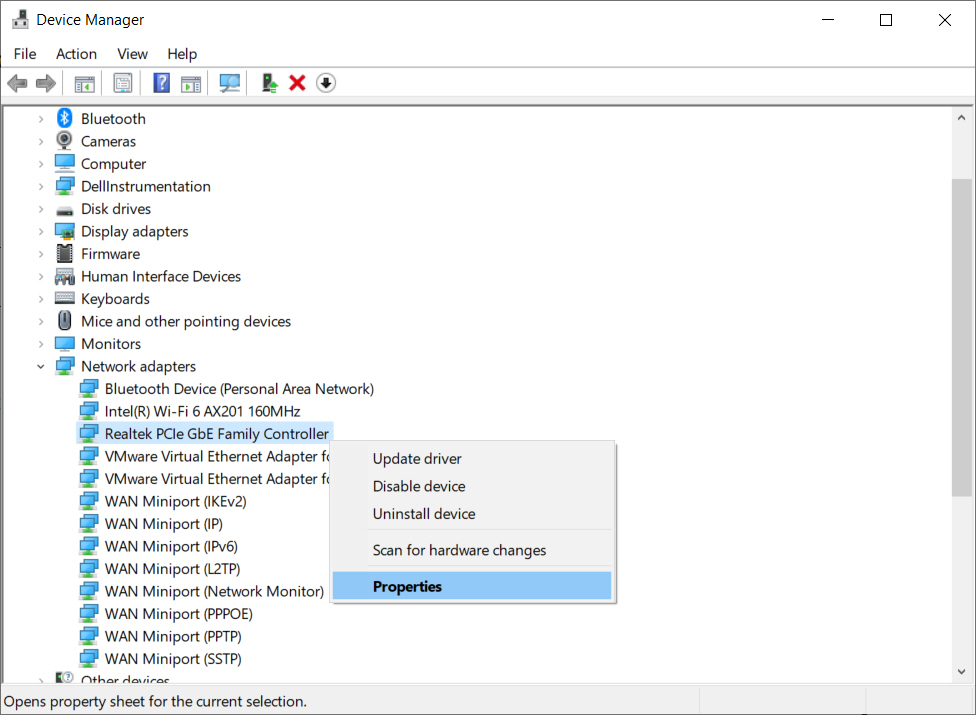Click the Update device driver toolbar icon
The height and width of the screenshot is (715, 976).
coord(269,83)
